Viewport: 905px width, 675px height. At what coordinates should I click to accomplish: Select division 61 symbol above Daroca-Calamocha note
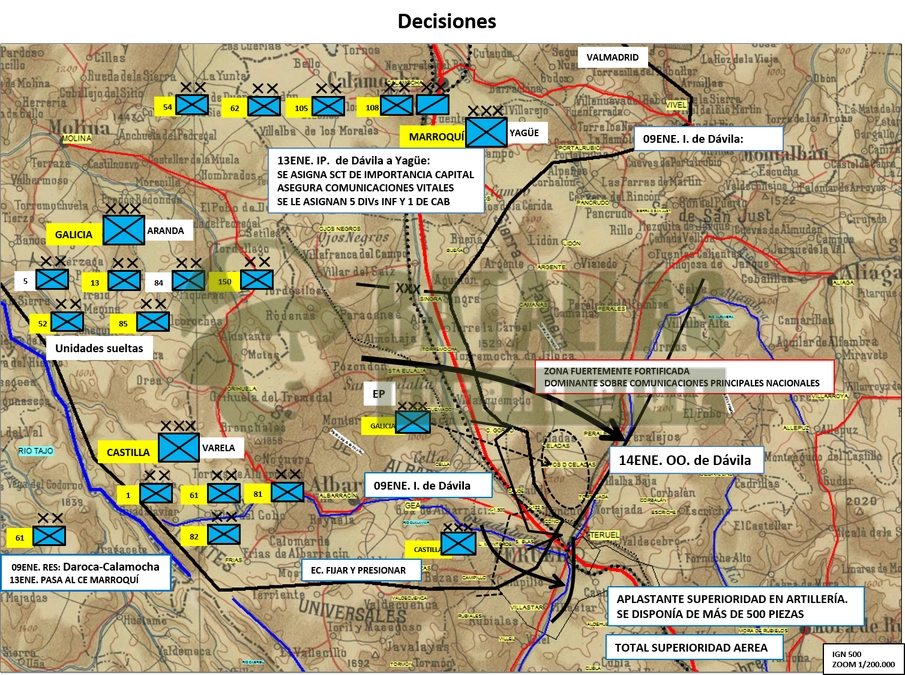[x=49, y=536]
